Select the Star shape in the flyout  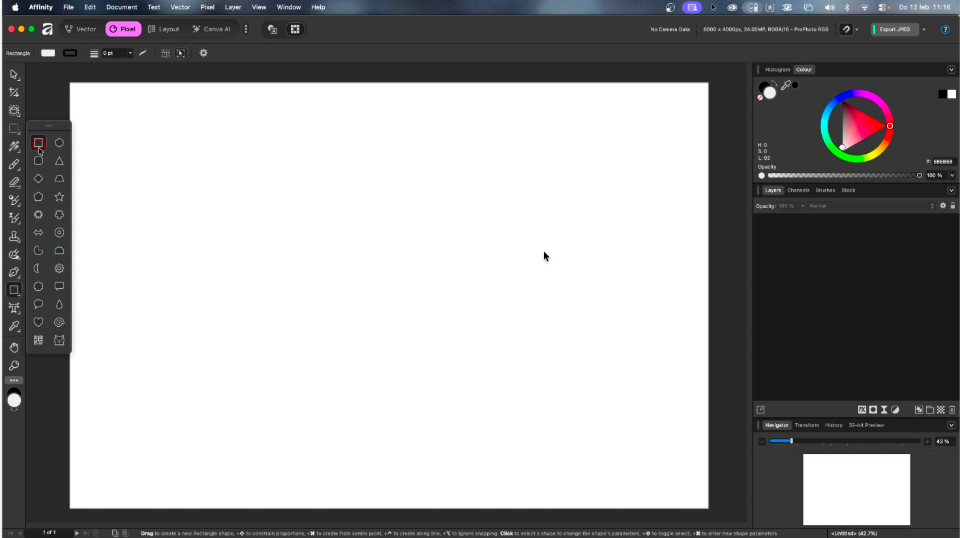59,197
